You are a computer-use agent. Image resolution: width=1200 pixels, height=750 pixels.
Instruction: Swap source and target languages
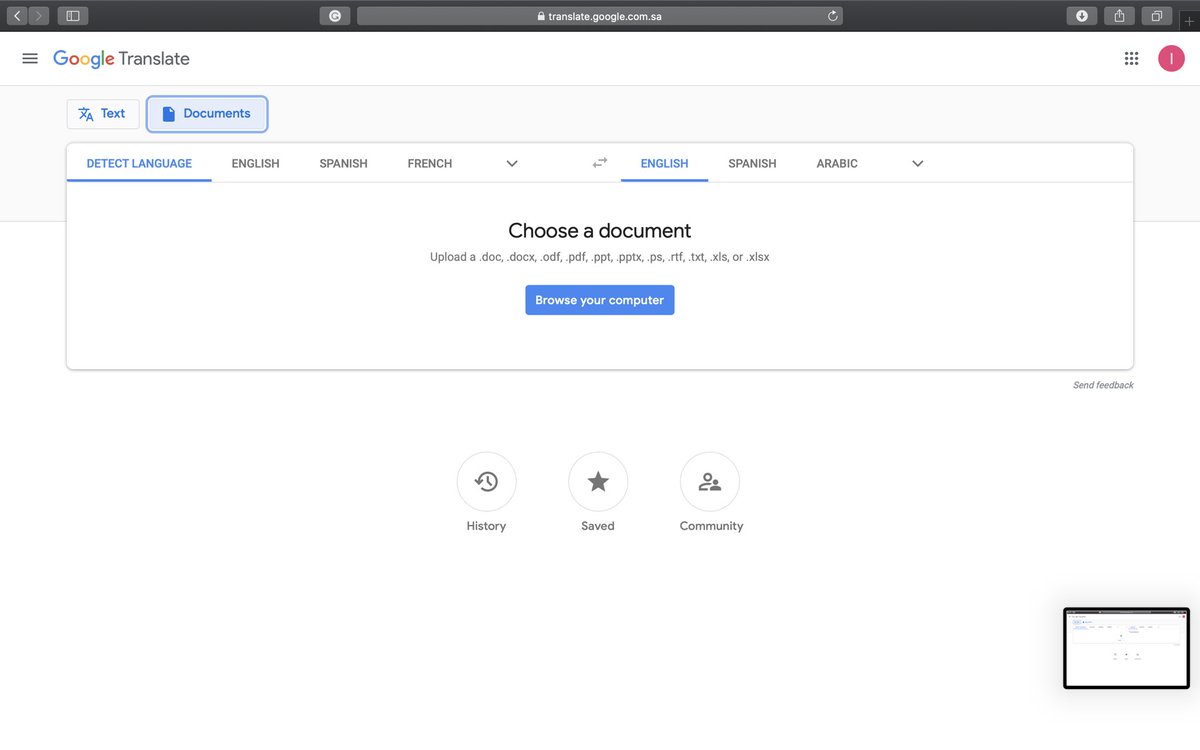pos(600,163)
